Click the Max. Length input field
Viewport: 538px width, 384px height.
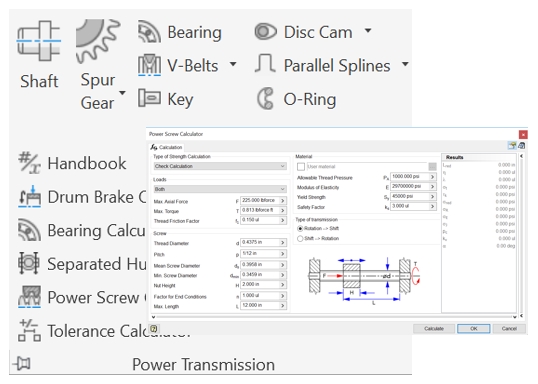point(259,306)
